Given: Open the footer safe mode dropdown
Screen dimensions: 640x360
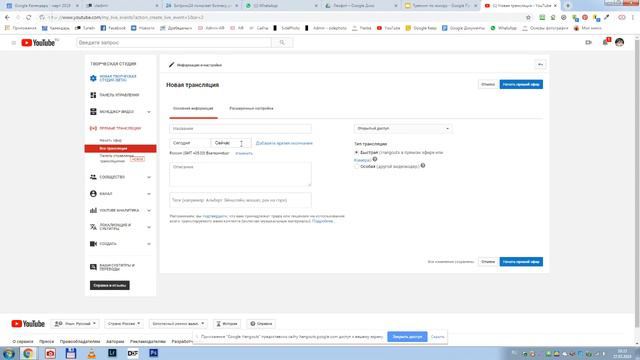Looking at the screenshot, I should click(x=178, y=324).
